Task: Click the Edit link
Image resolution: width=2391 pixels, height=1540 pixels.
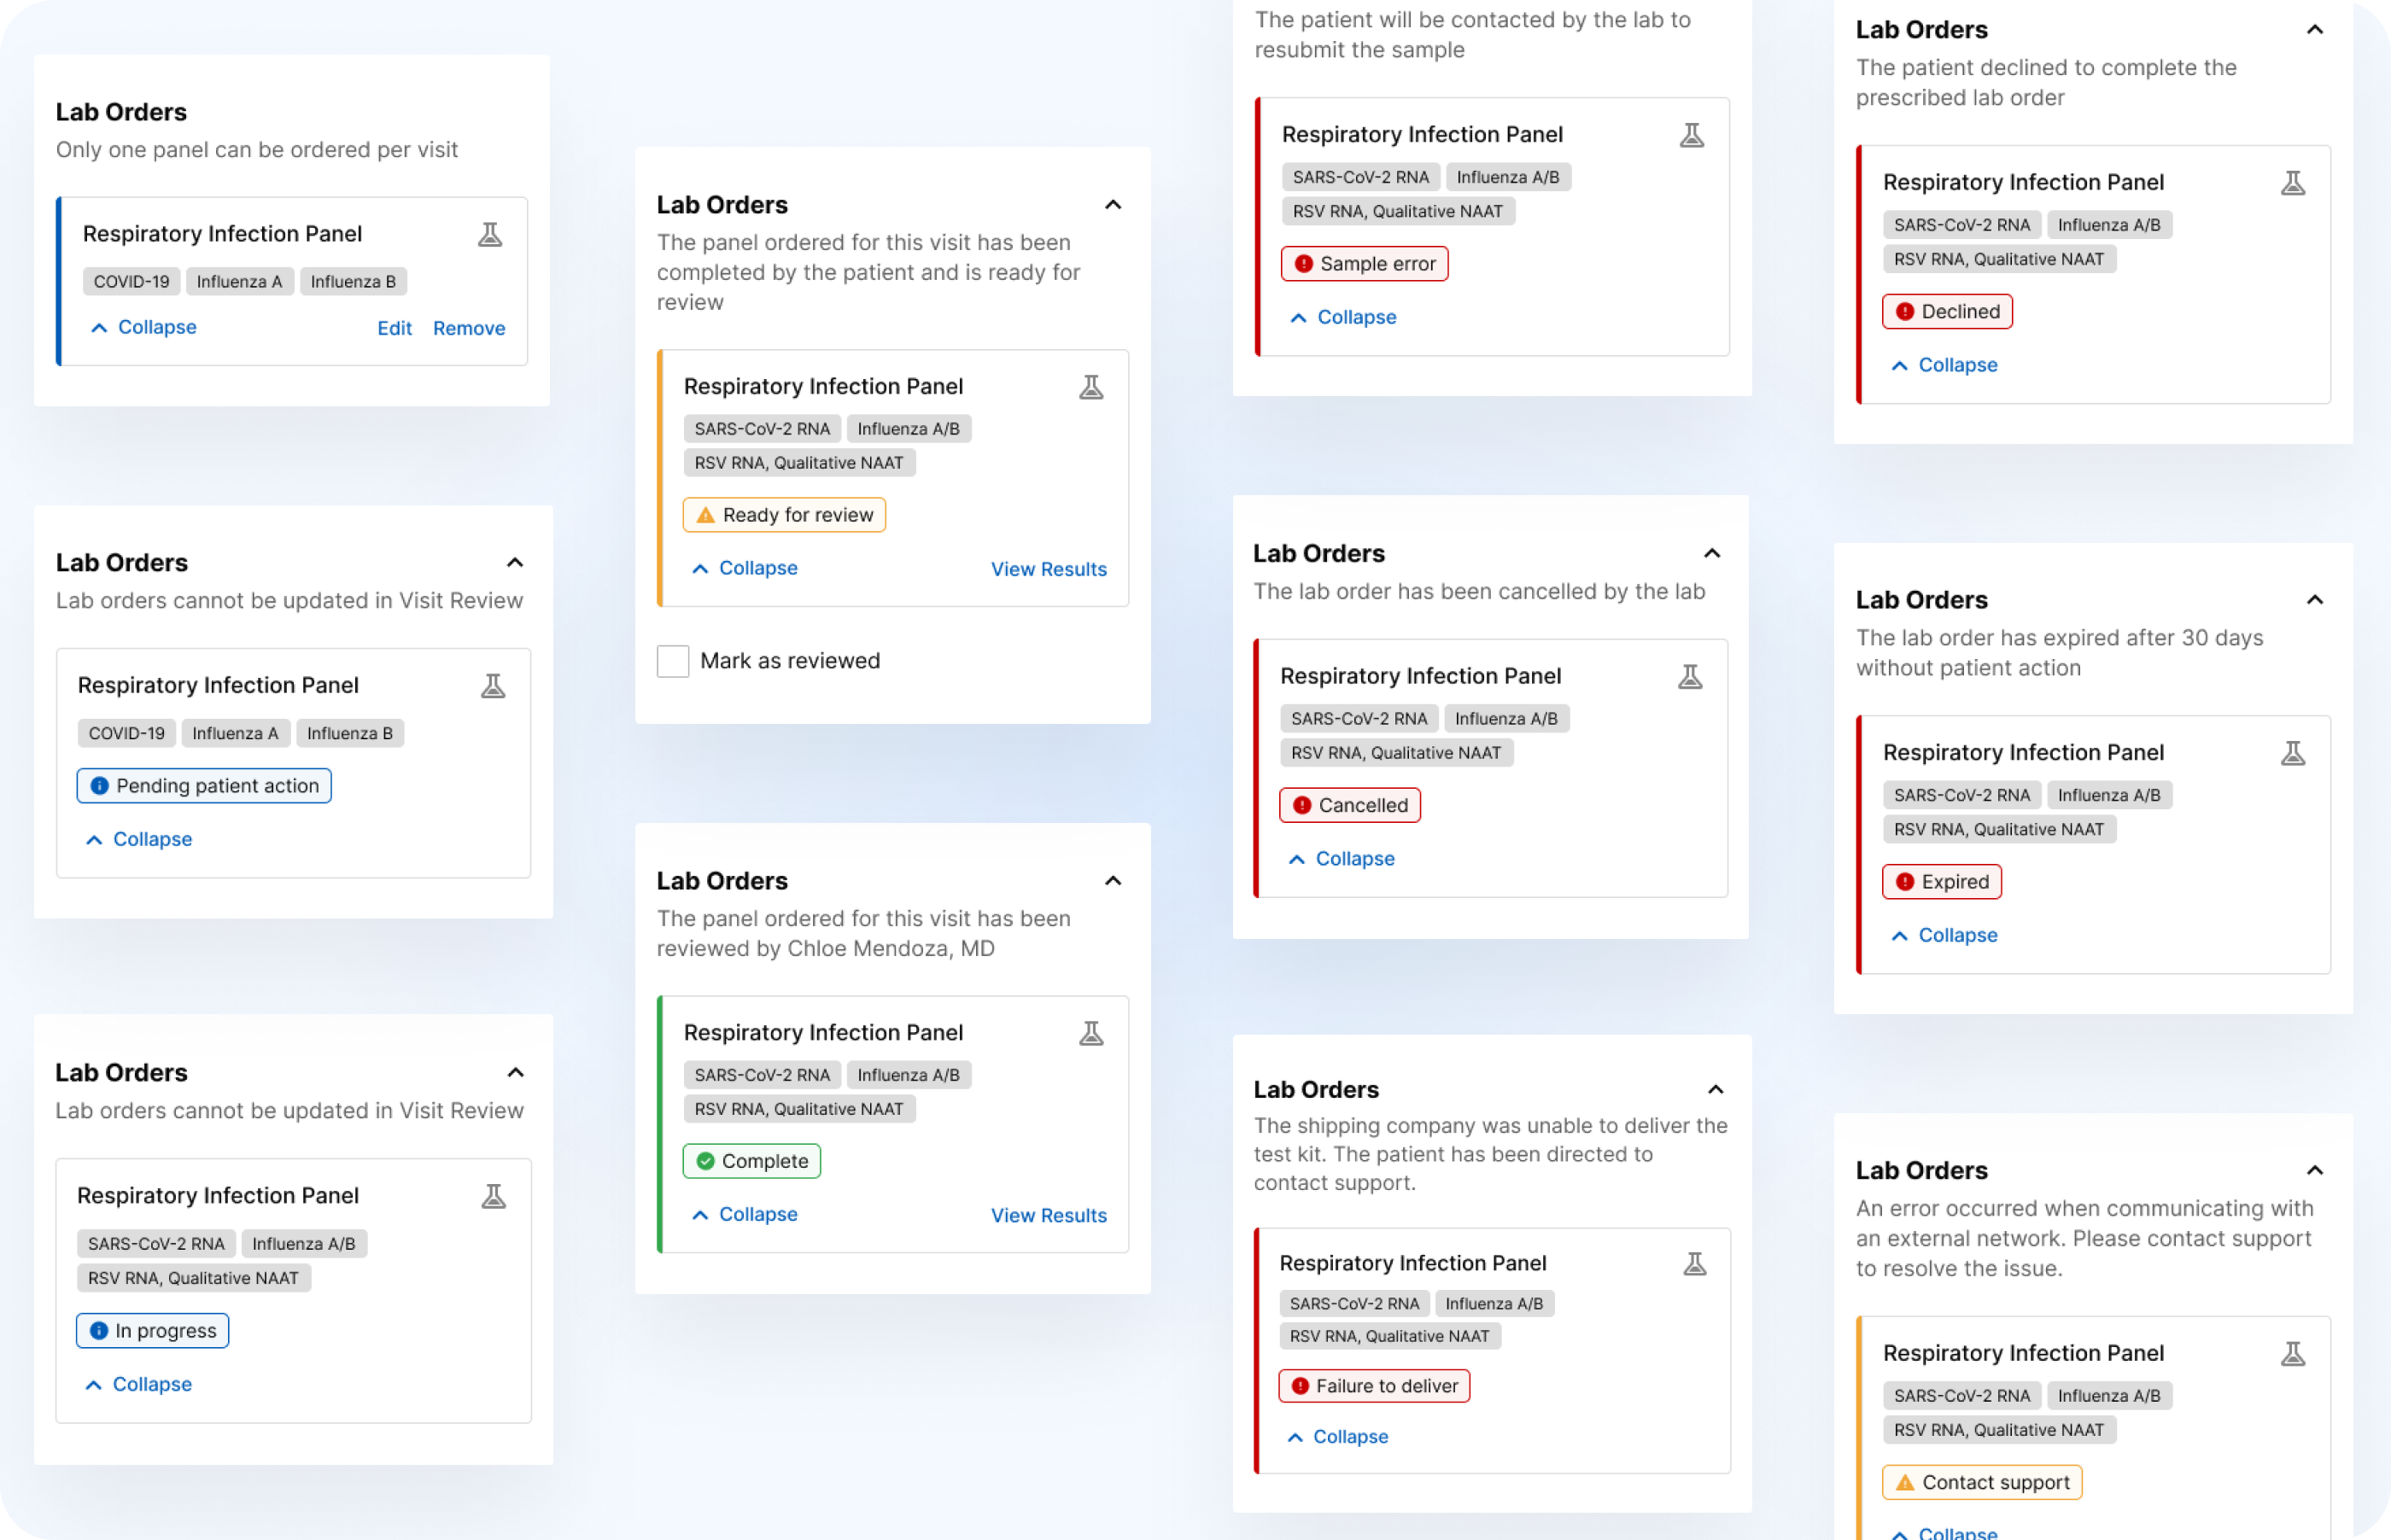Action: pos(394,328)
